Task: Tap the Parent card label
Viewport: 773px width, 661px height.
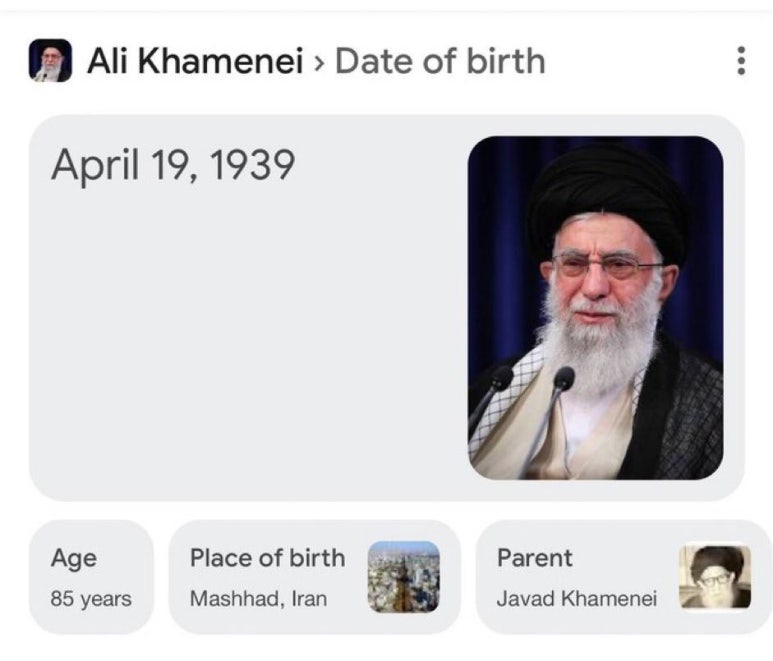Action: coord(534,558)
